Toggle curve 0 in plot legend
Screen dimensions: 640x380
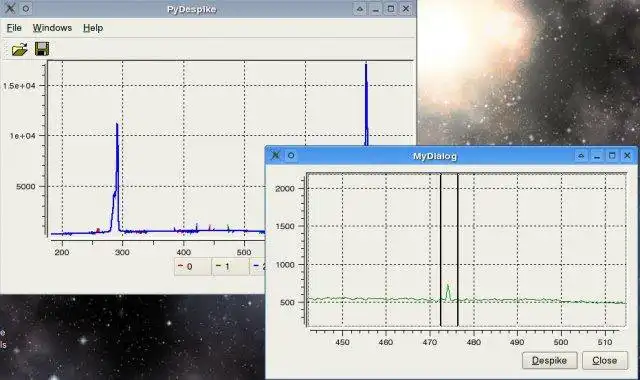click(x=193, y=267)
